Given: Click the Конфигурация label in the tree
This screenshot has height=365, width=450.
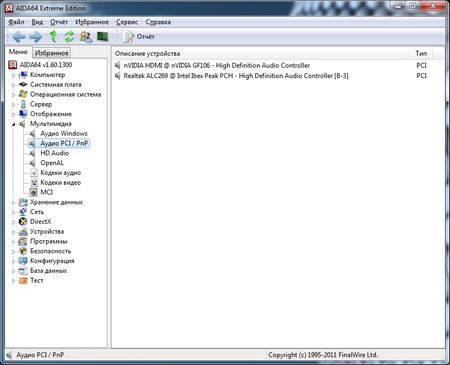Looking at the screenshot, I should tap(52, 261).
